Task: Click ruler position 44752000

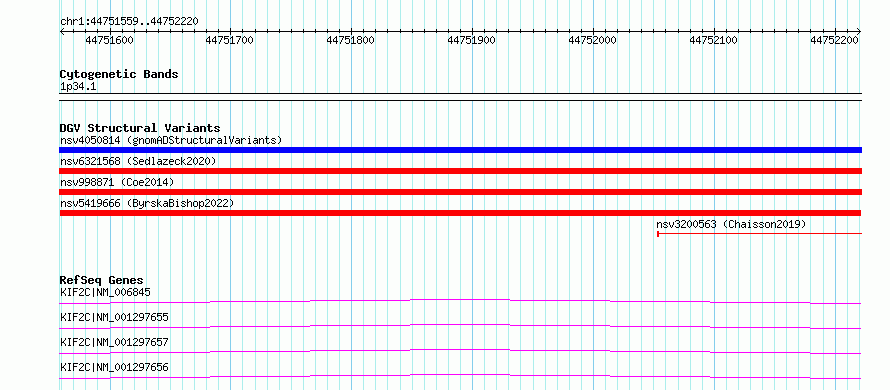Action: [x=593, y=40]
